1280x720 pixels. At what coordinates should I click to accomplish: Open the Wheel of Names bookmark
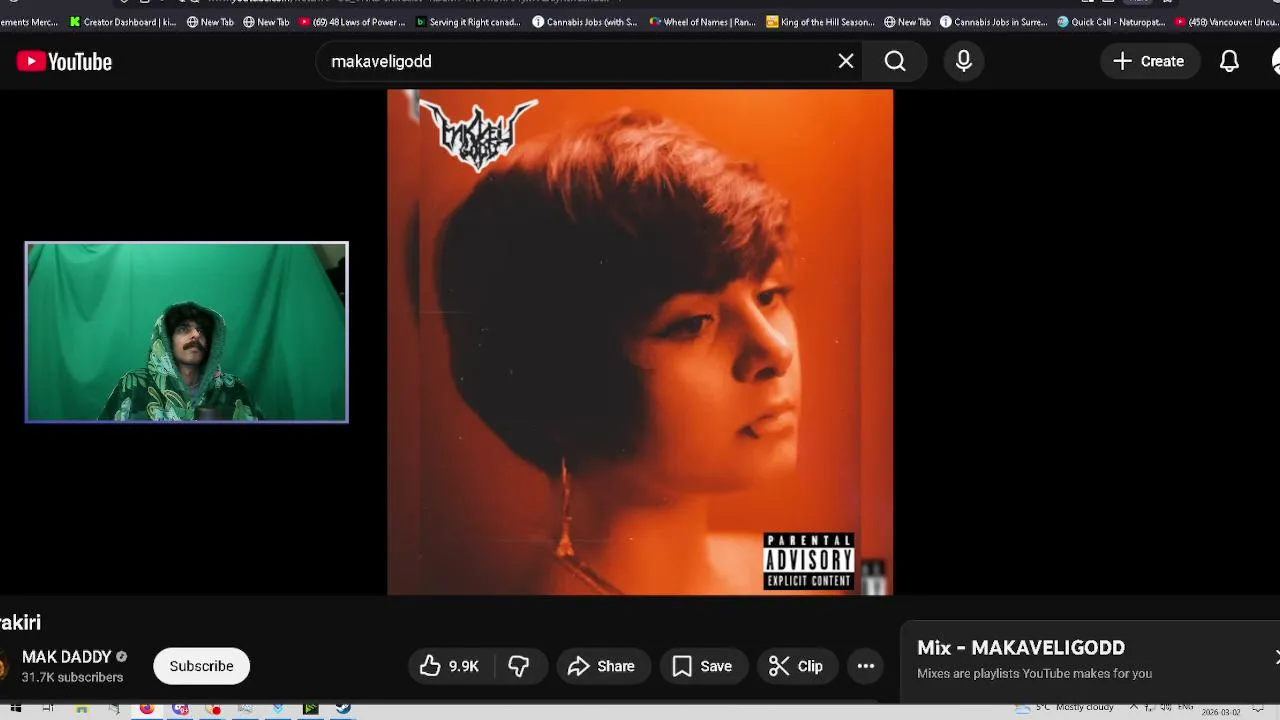pyautogui.click(x=703, y=22)
